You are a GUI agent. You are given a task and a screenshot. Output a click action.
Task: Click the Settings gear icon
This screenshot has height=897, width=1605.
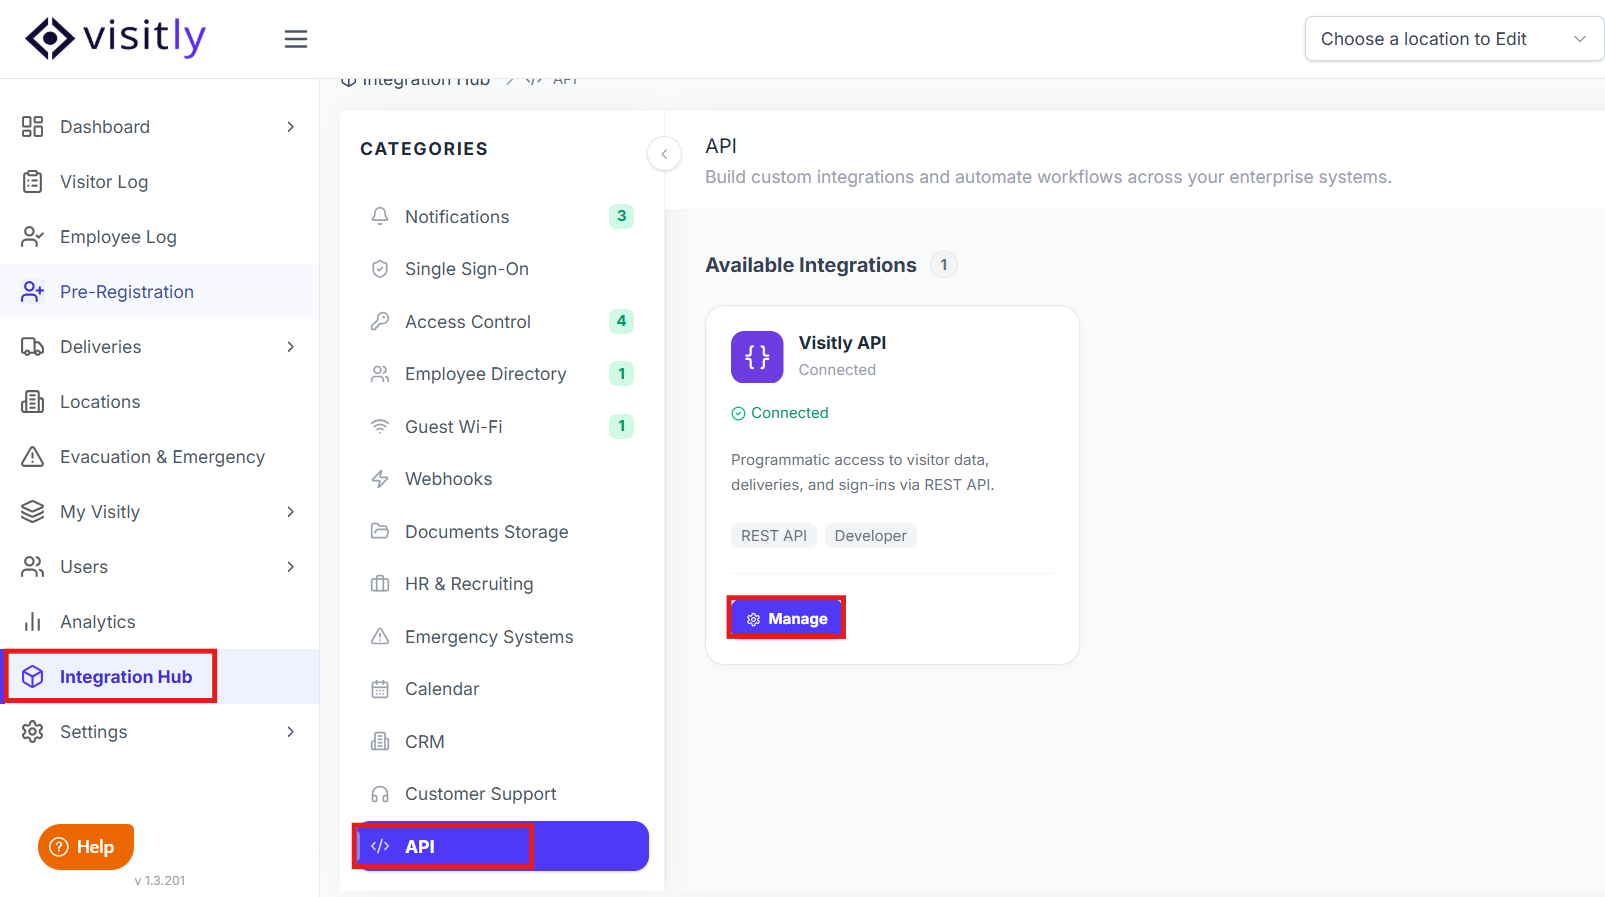(x=33, y=732)
